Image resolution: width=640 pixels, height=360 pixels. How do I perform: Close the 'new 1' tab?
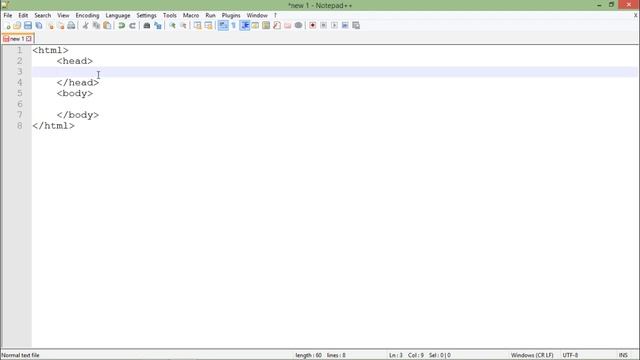click(x=29, y=39)
